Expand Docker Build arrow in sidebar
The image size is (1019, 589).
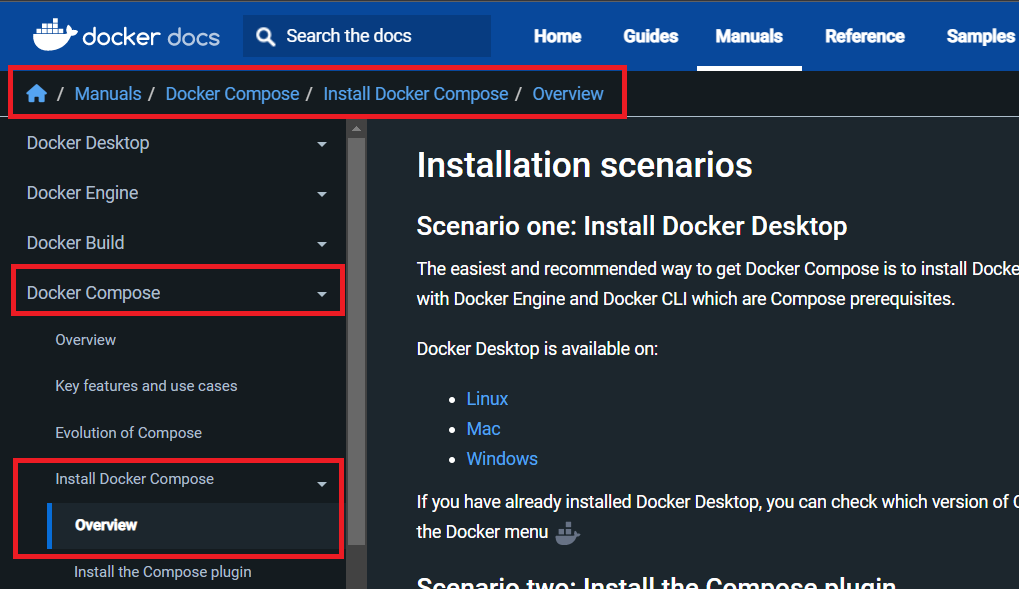point(322,244)
